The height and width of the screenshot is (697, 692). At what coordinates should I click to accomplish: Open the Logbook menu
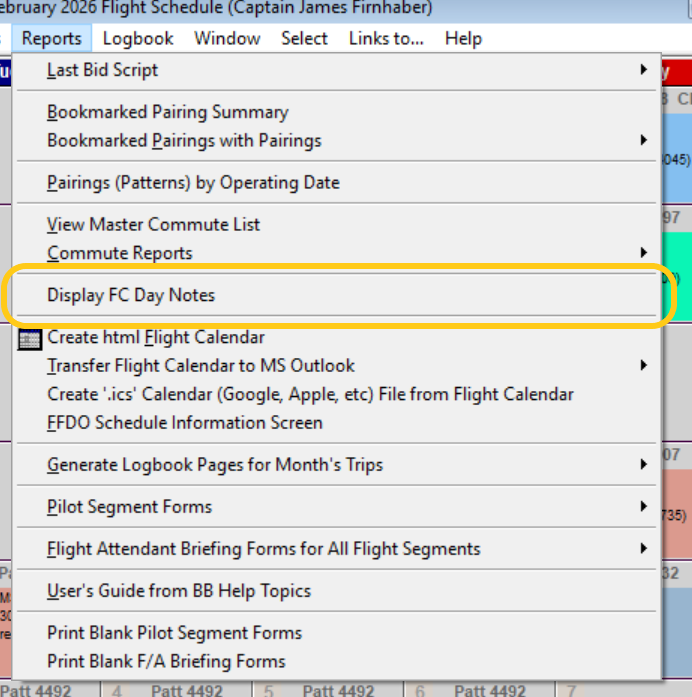(x=138, y=39)
